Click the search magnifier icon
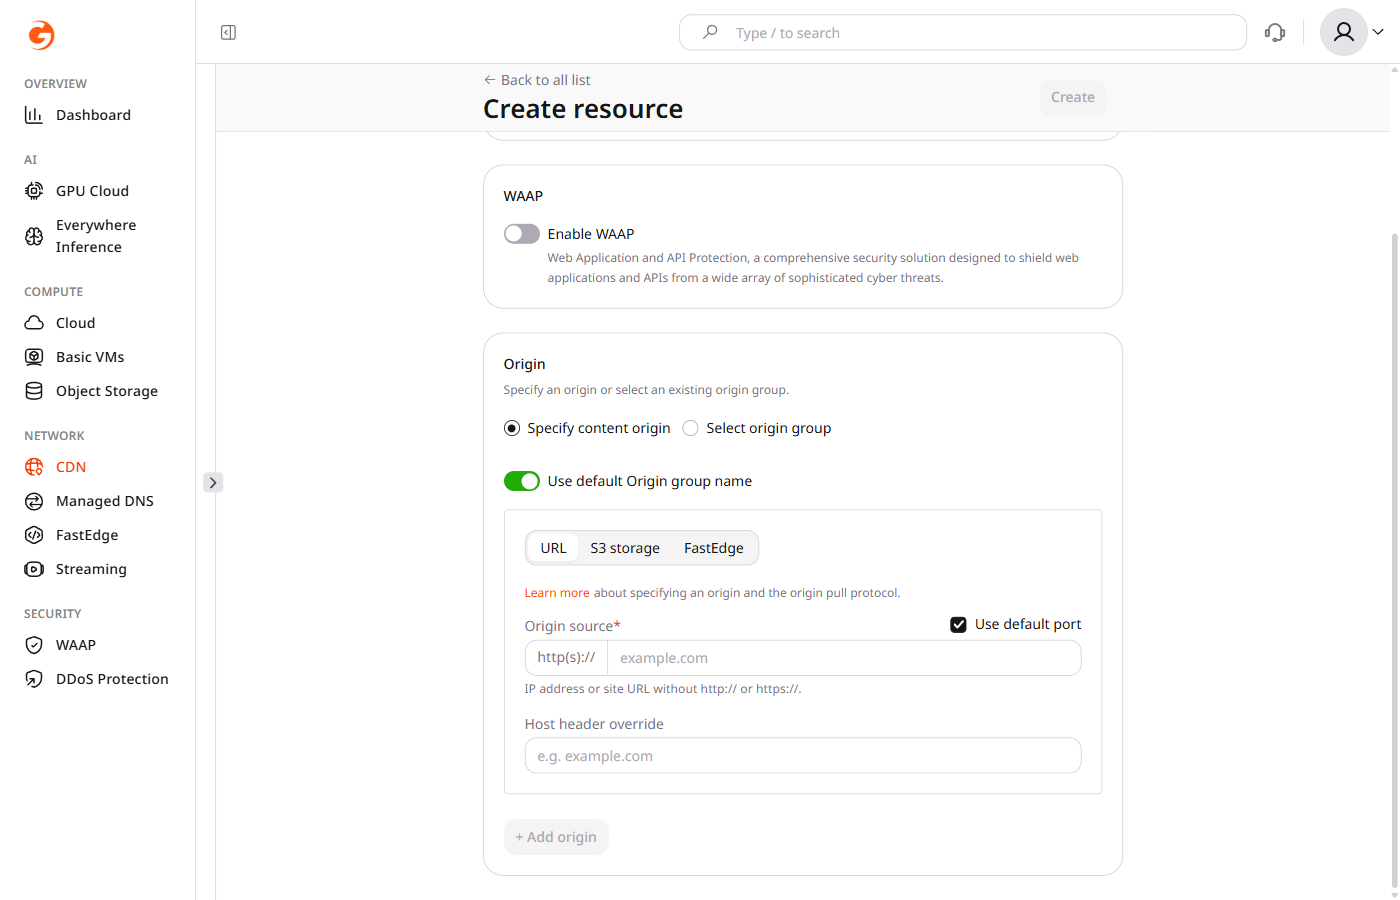 coord(710,32)
